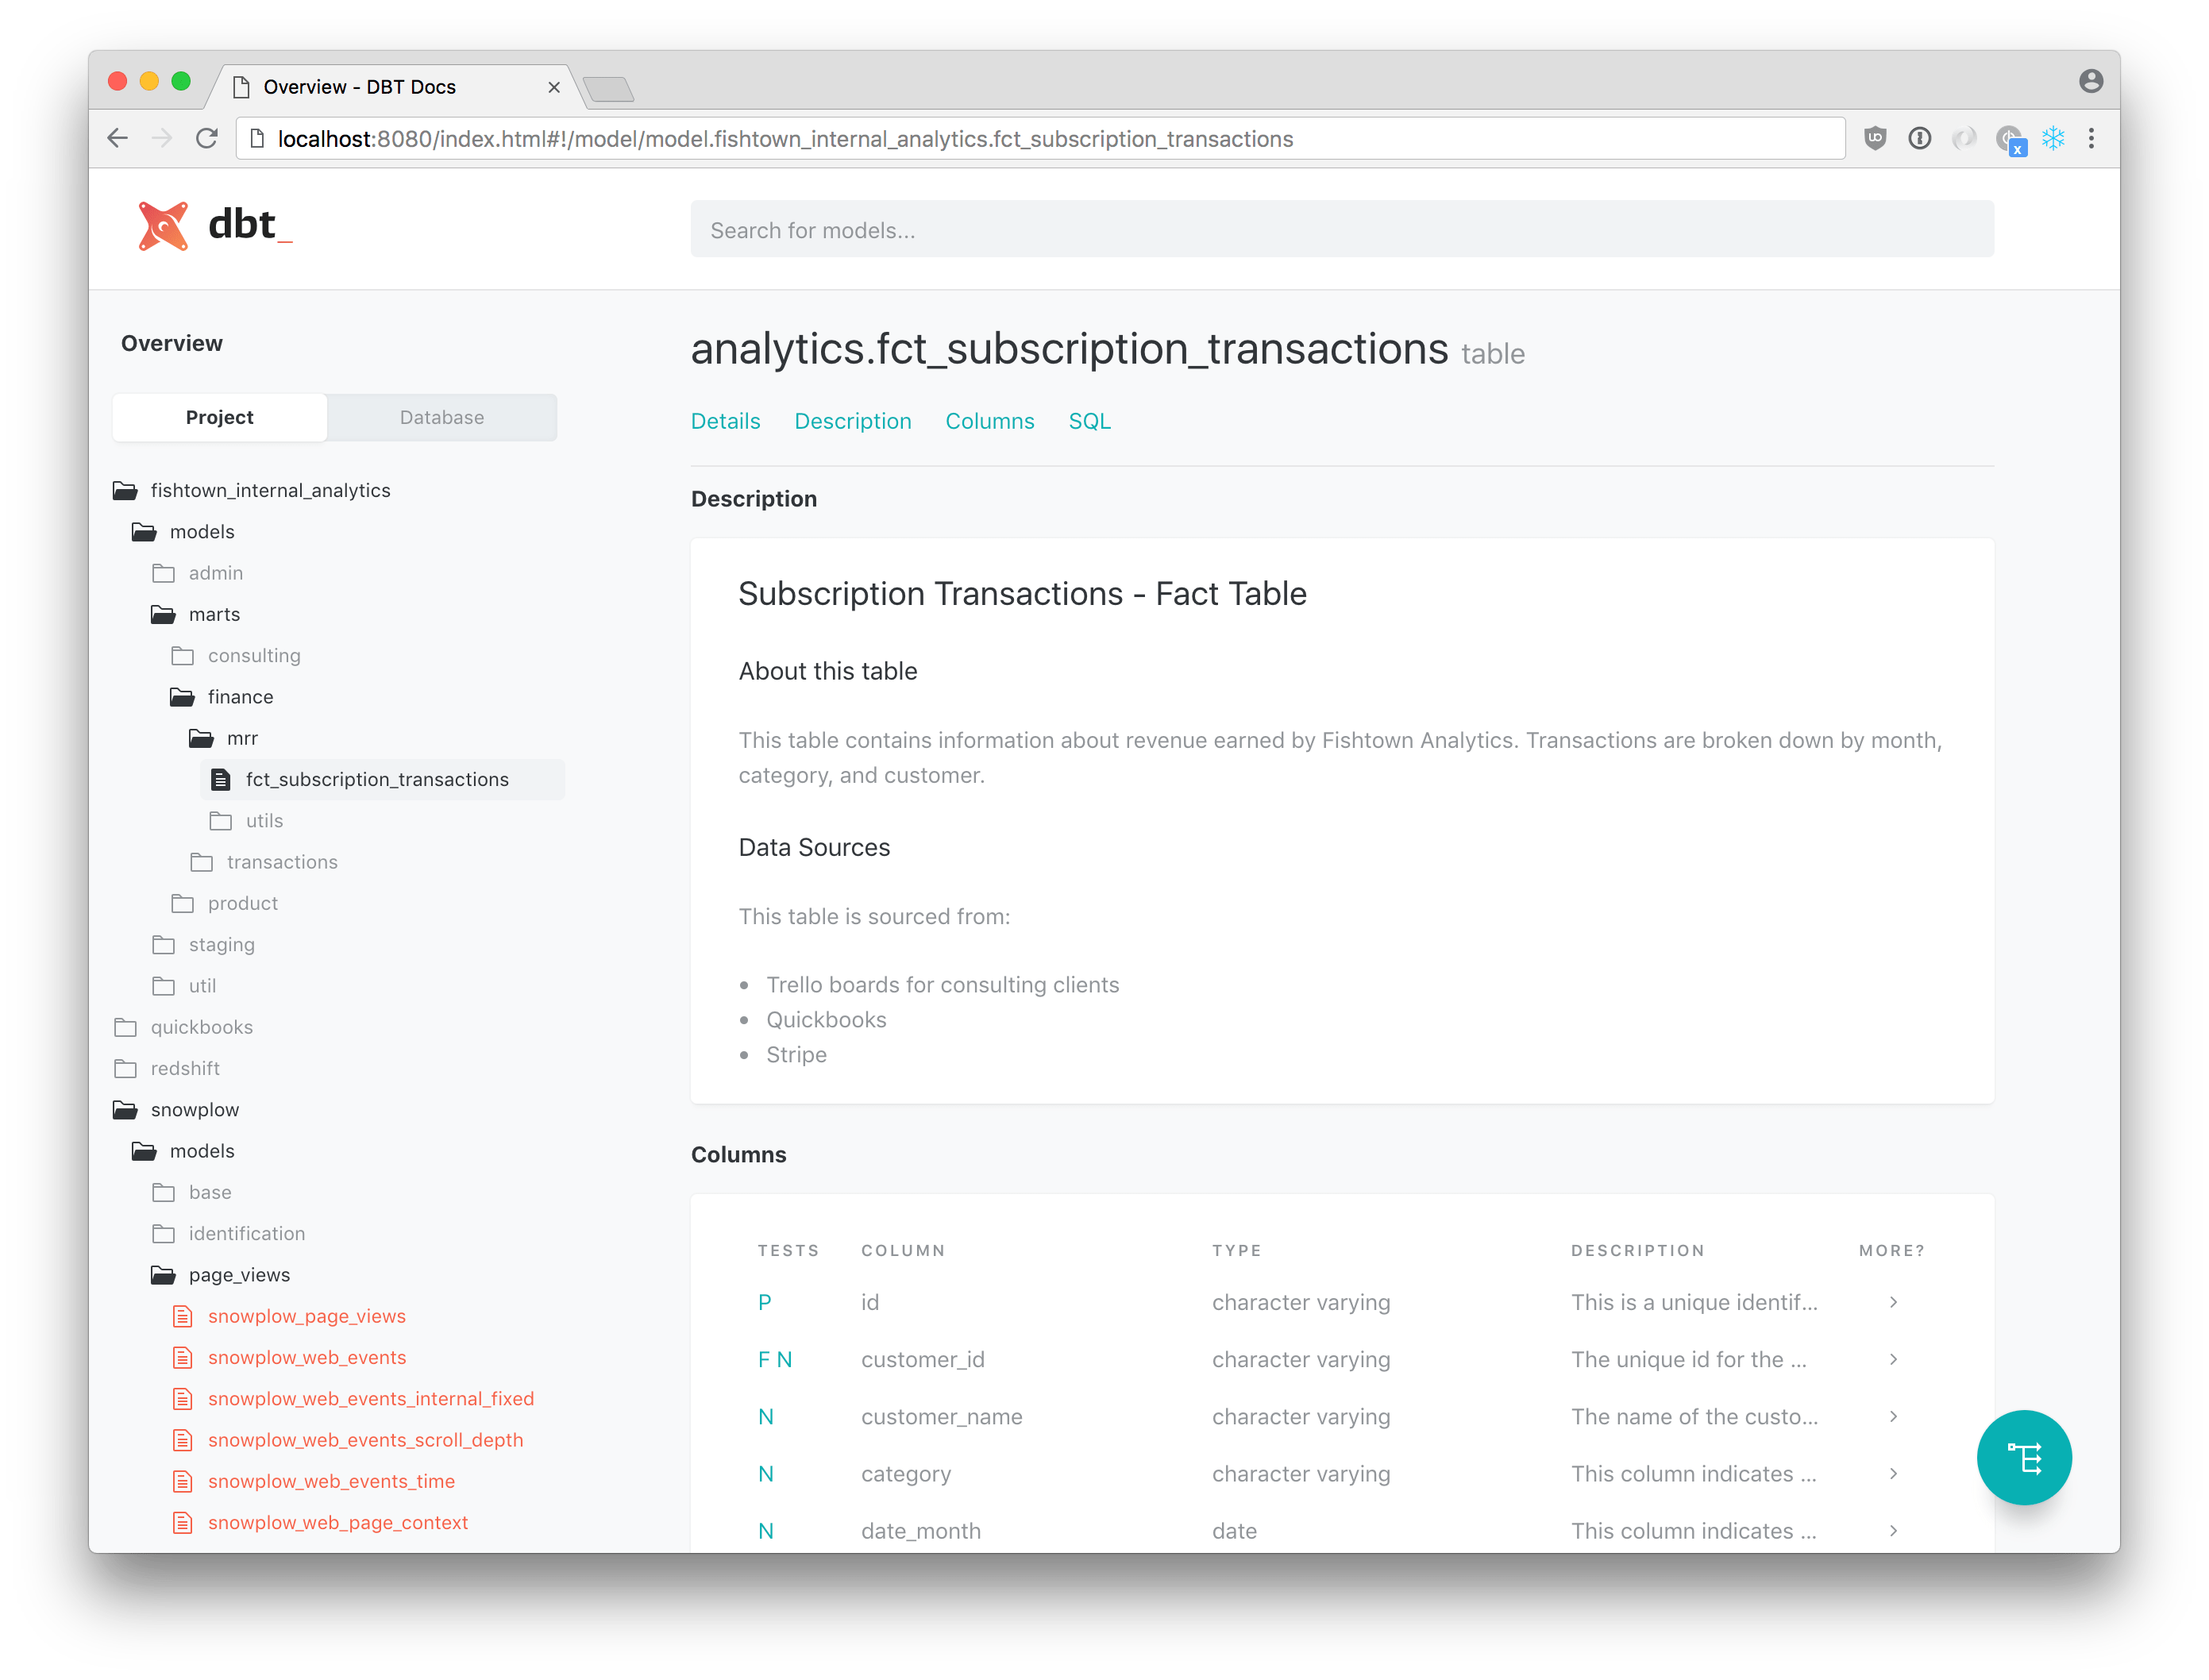
Task: Click the Details link for this model
Action: coord(725,420)
